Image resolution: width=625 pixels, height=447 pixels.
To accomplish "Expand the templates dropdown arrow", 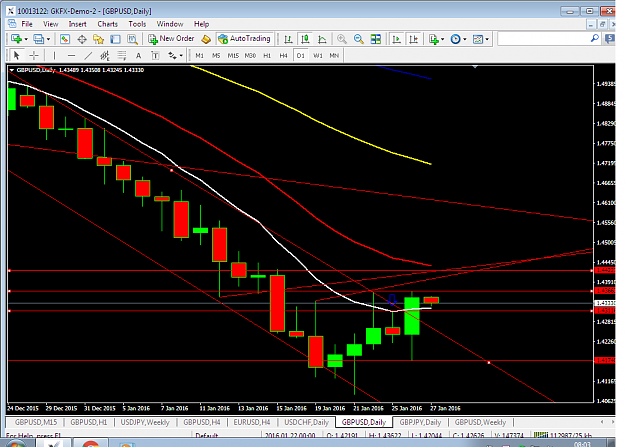I will point(487,39).
